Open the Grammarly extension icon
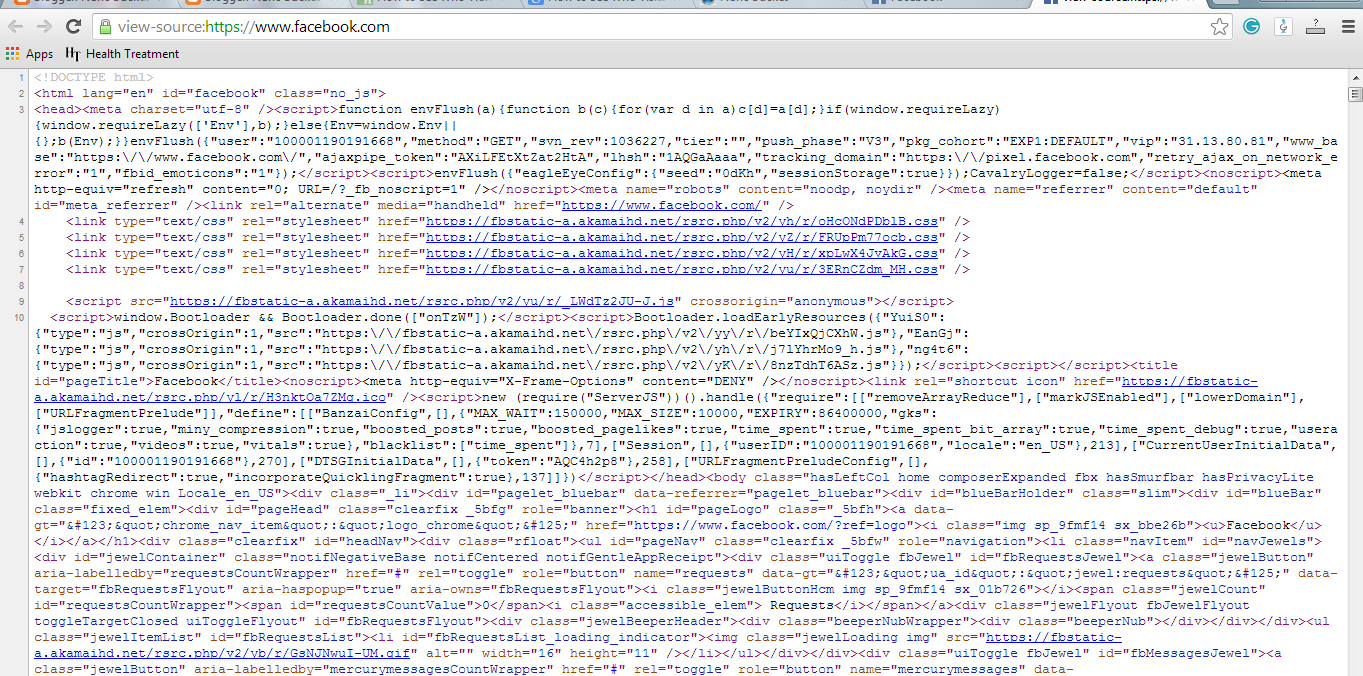Screen dimensions: 1363x676 click(1251, 27)
